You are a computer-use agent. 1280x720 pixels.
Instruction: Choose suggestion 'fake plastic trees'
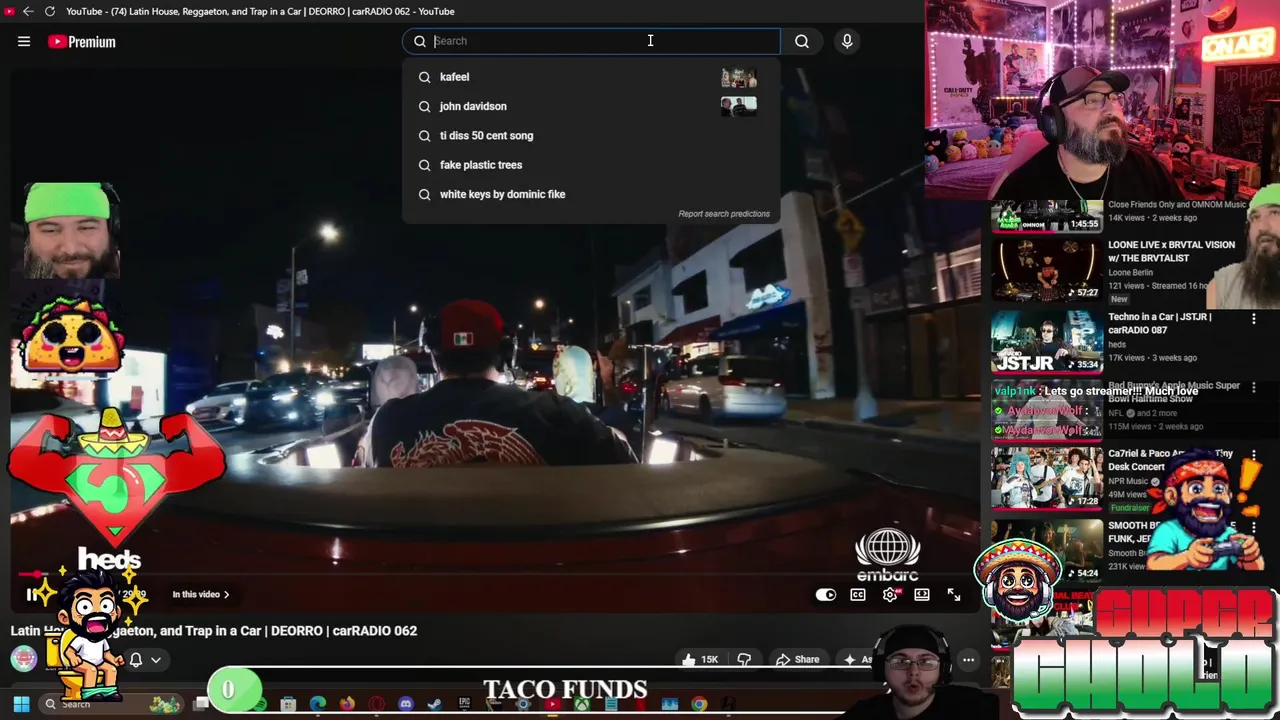point(481,165)
